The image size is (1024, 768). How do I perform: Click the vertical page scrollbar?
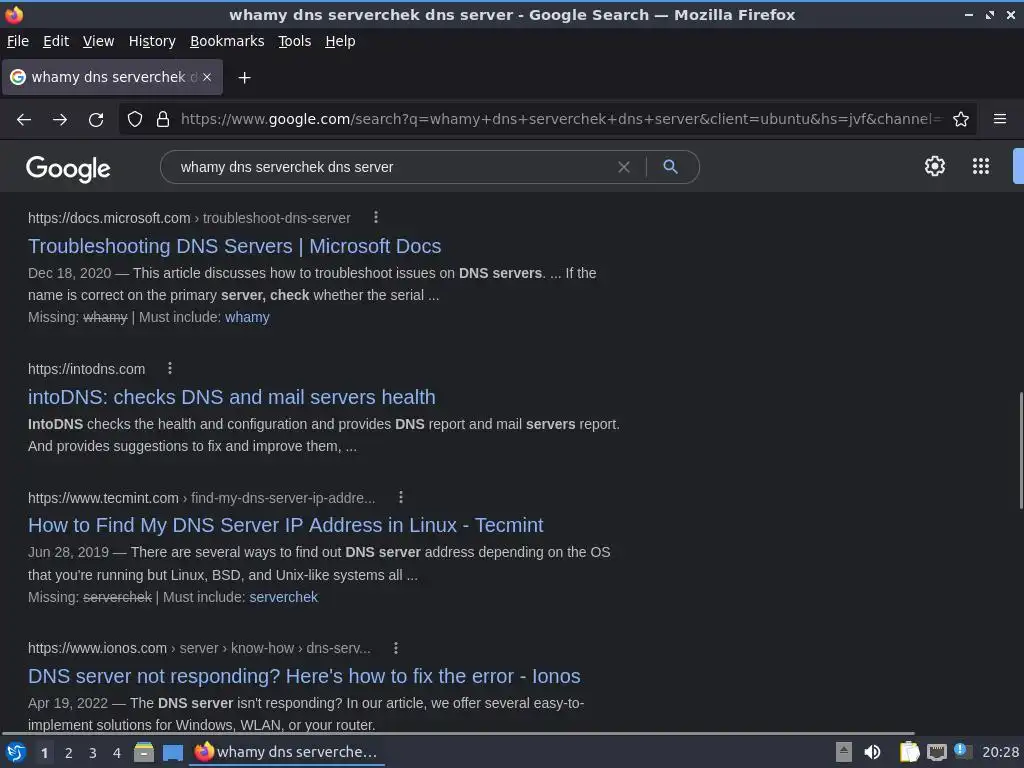pos(1021,450)
